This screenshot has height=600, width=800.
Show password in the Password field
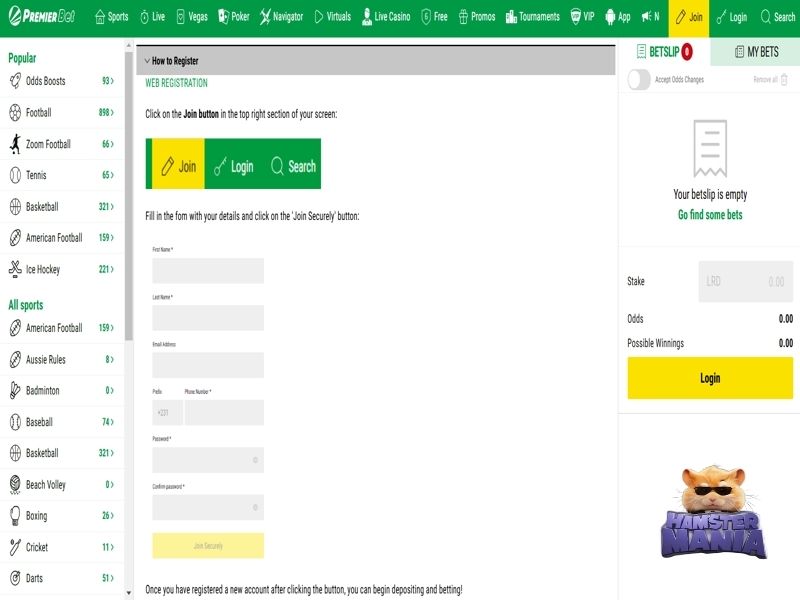[x=256, y=460]
